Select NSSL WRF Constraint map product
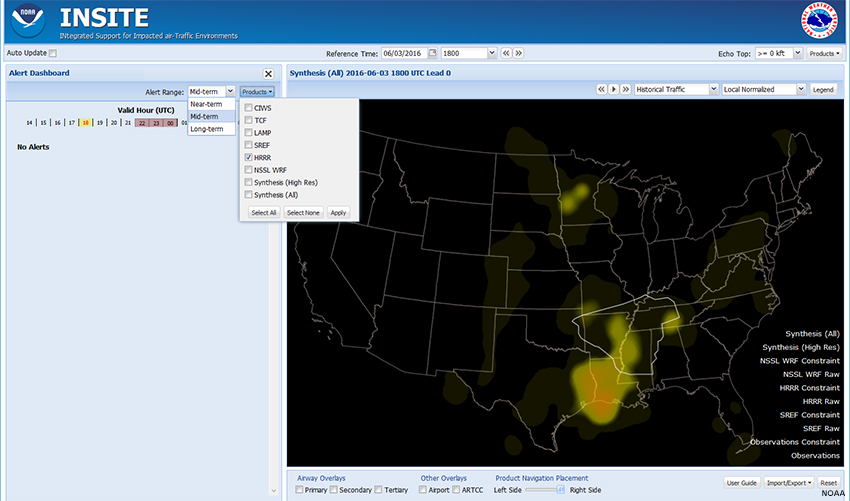Screen dimensions: 850x501 [x=800, y=361]
